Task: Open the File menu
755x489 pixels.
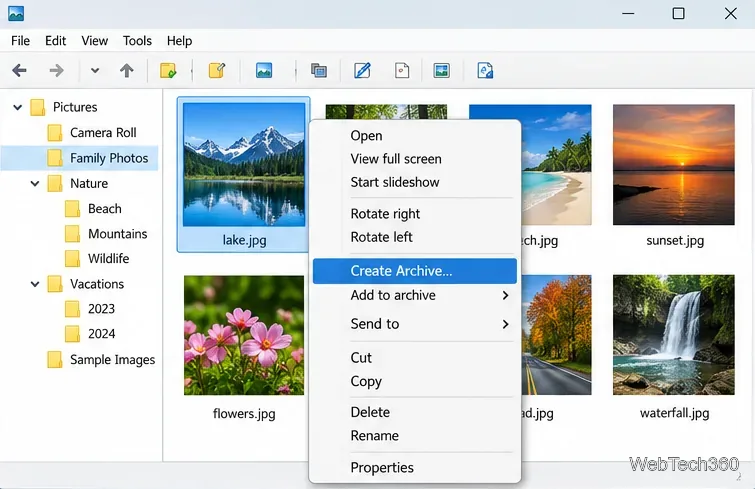Action: [x=20, y=41]
